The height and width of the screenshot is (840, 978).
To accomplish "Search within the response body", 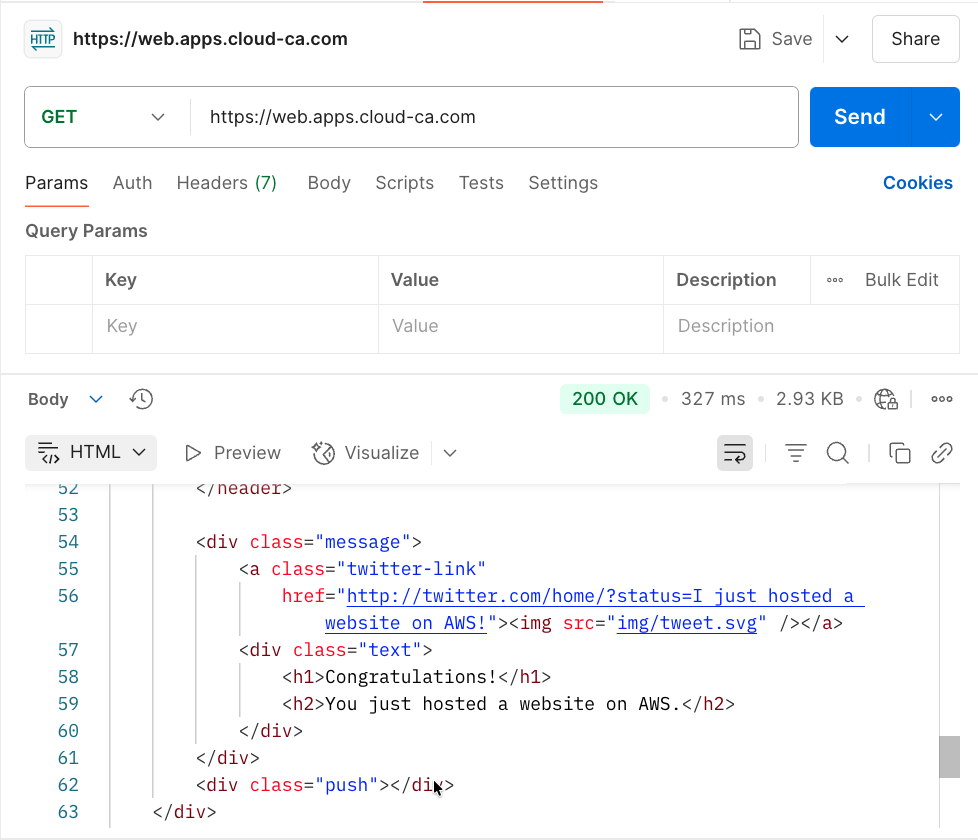I will (x=837, y=453).
